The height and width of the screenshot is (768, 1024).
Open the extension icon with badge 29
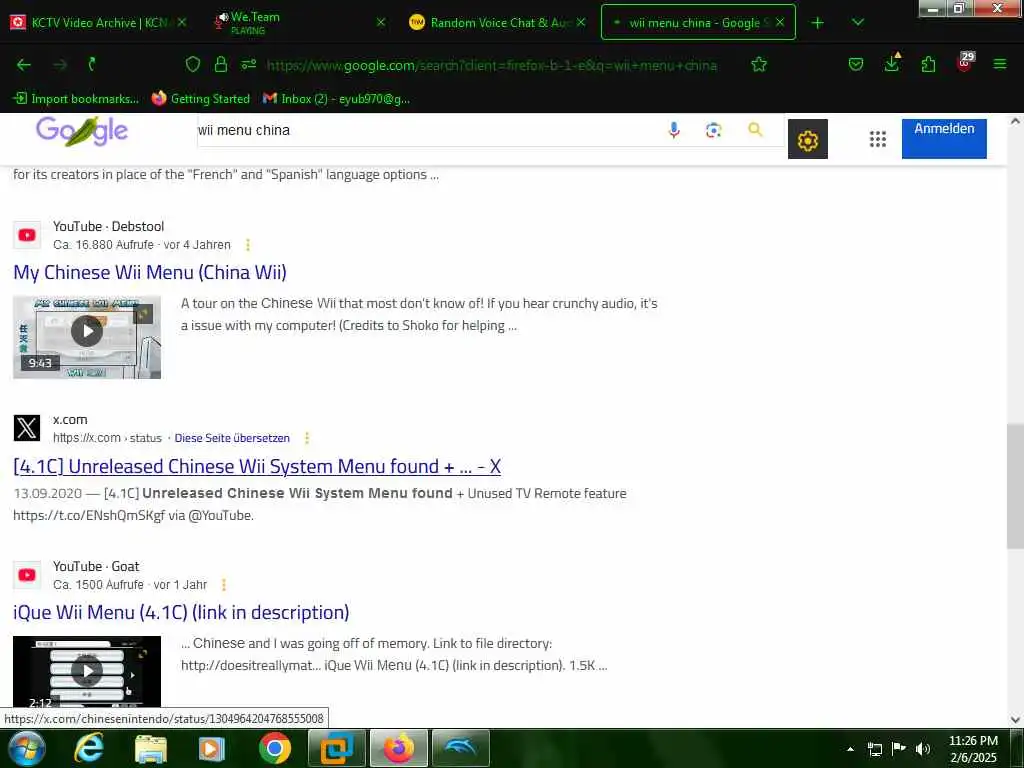[965, 62]
